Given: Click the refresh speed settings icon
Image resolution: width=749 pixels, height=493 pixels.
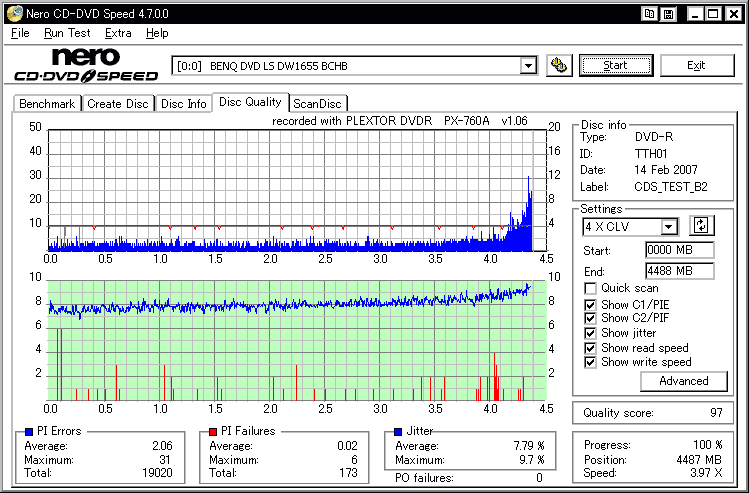Looking at the screenshot, I should [x=701, y=225].
